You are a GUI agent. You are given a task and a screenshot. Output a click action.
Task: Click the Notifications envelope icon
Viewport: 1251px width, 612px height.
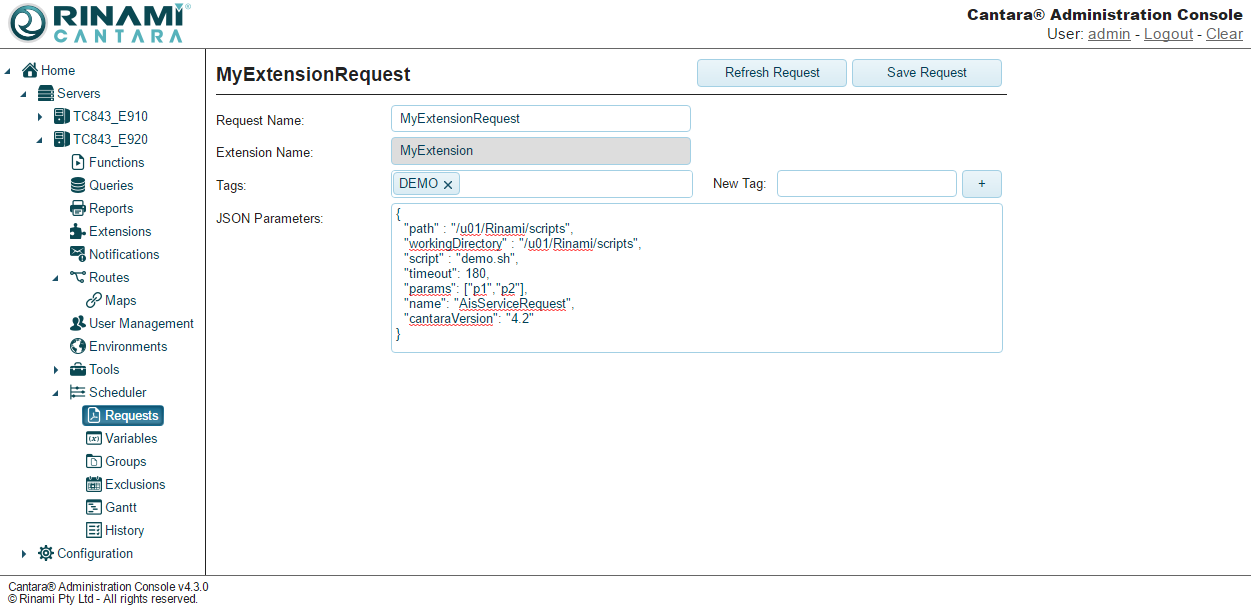pyautogui.click(x=78, y=254)
